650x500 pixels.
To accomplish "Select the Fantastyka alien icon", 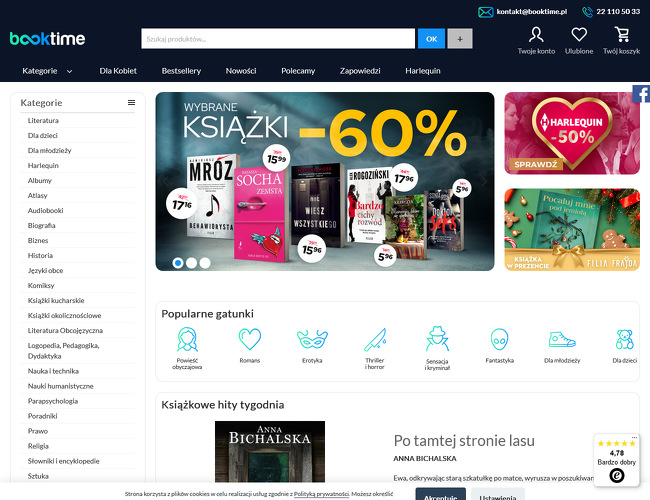I will [500, 340].
